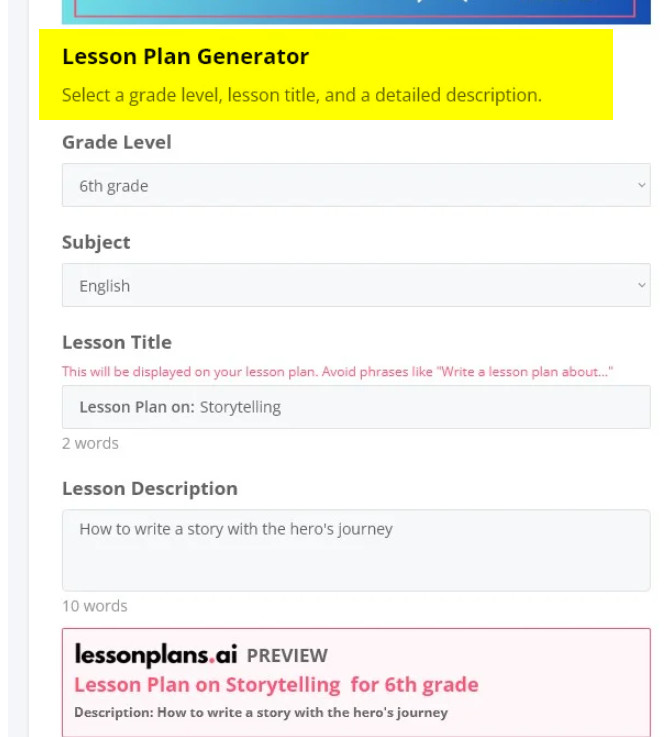Click the 'Lesson Plan on:' prefix in title field
This screenshot has width=666, height=737.
click(137, 407)
